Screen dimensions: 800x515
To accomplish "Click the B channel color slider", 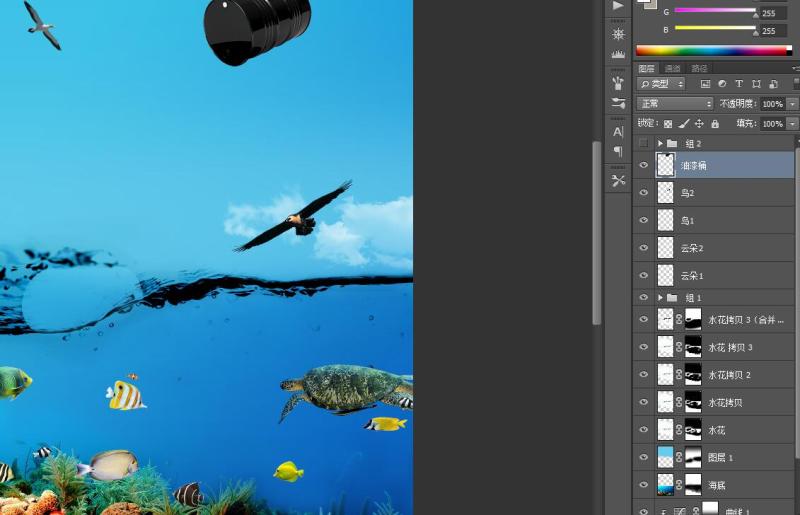I will tap(715, 28).
